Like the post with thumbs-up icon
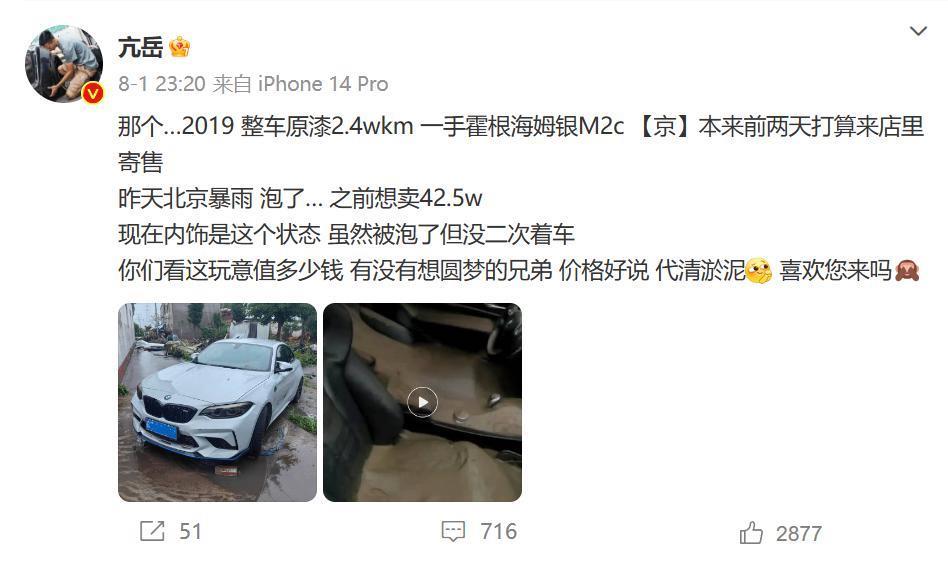 (x=751, y=533)
